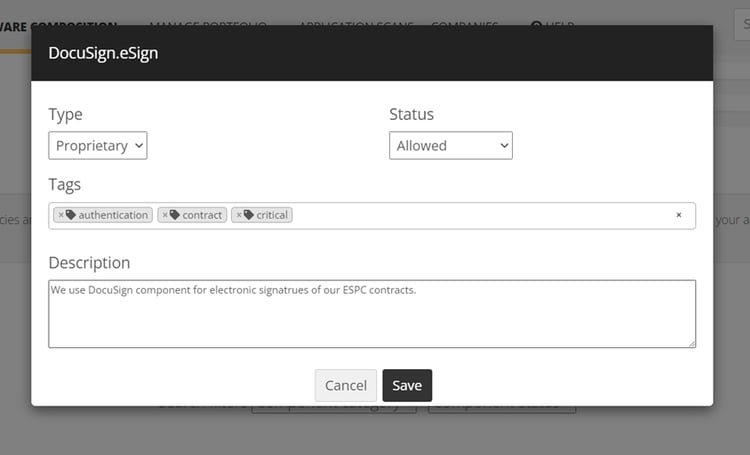Open the Type dropdown showing Proprietary
The height and width of the screenshot is (455, 750).
[x=98, y=146]
